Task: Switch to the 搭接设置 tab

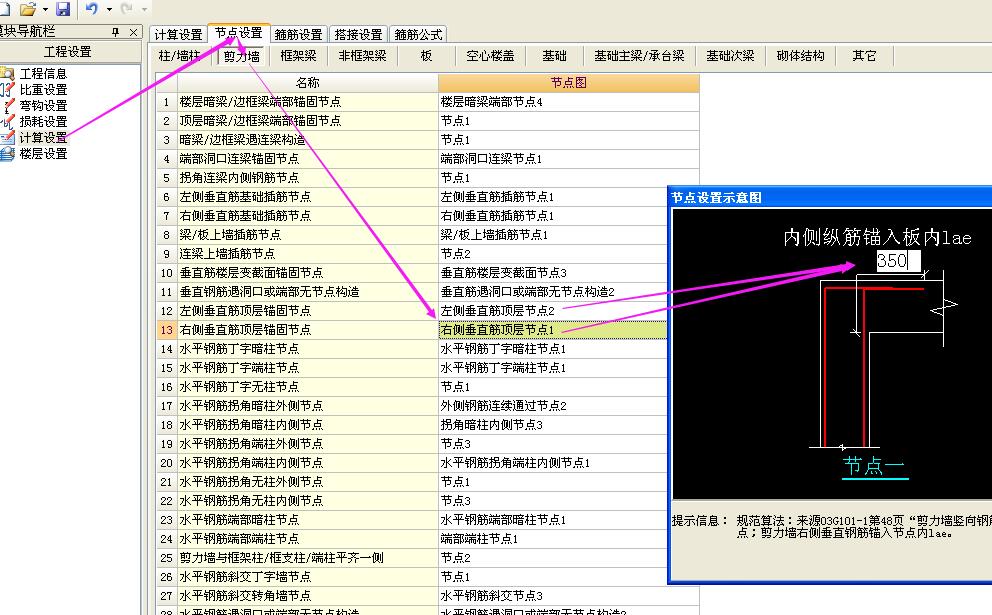Action: pyautogui.click(x=358, y=34)
